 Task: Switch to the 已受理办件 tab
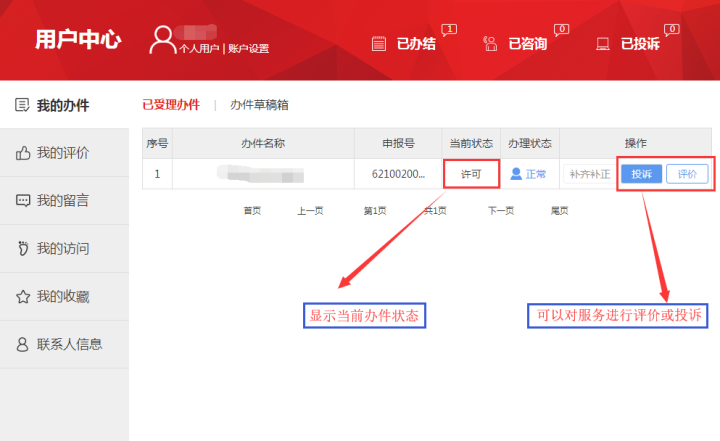pyautogui.click(x=171, y=105)
